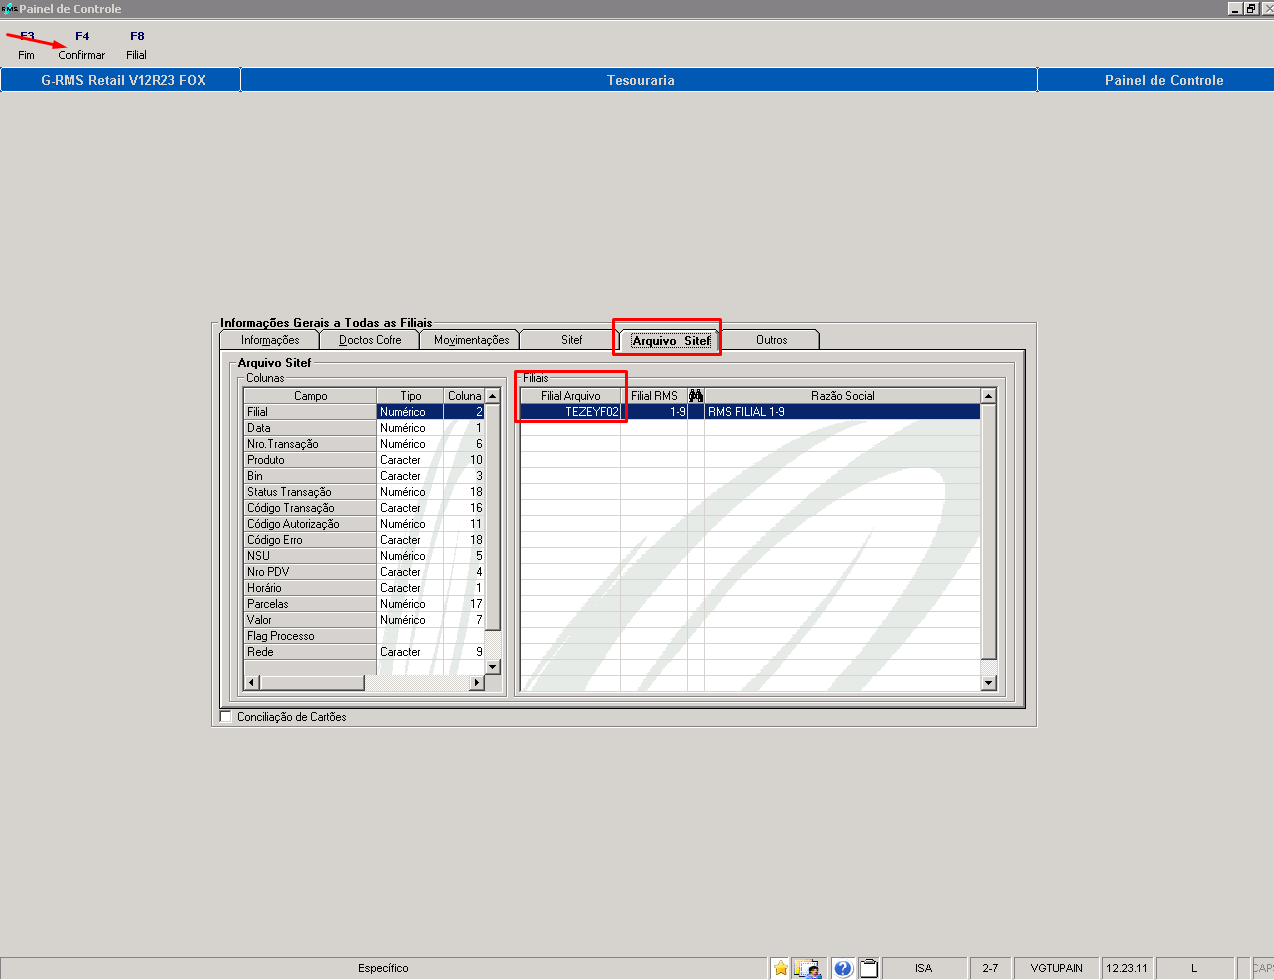This screenshot has height=980, width=1274.
Task: Select the Flag Processo field row
Action: coord(310,636)
